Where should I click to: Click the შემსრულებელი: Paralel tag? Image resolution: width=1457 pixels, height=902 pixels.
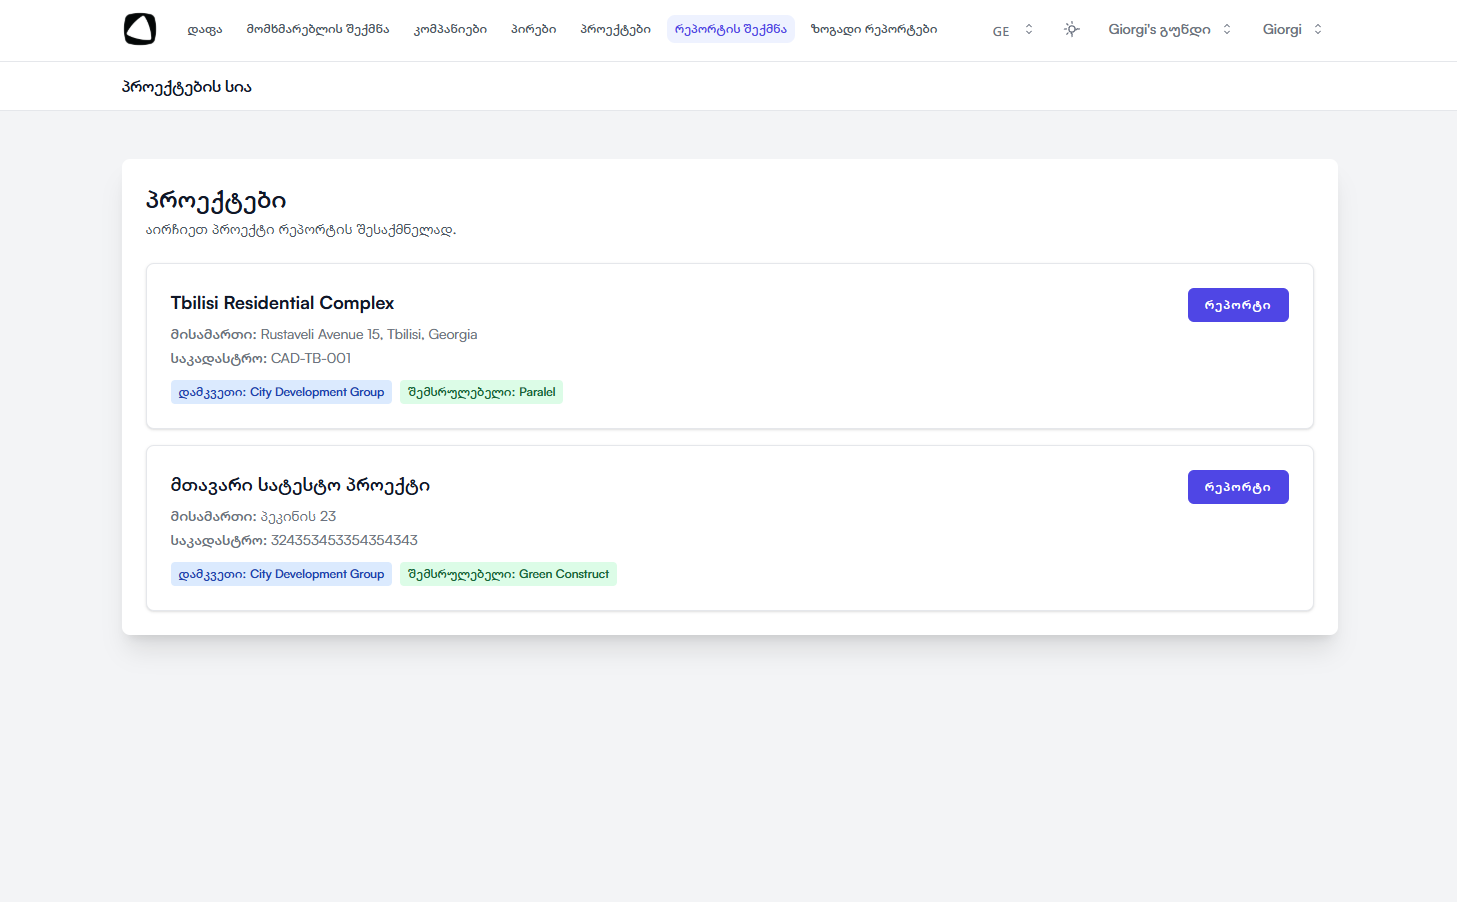pyautogui.click(x=481, y=392)
